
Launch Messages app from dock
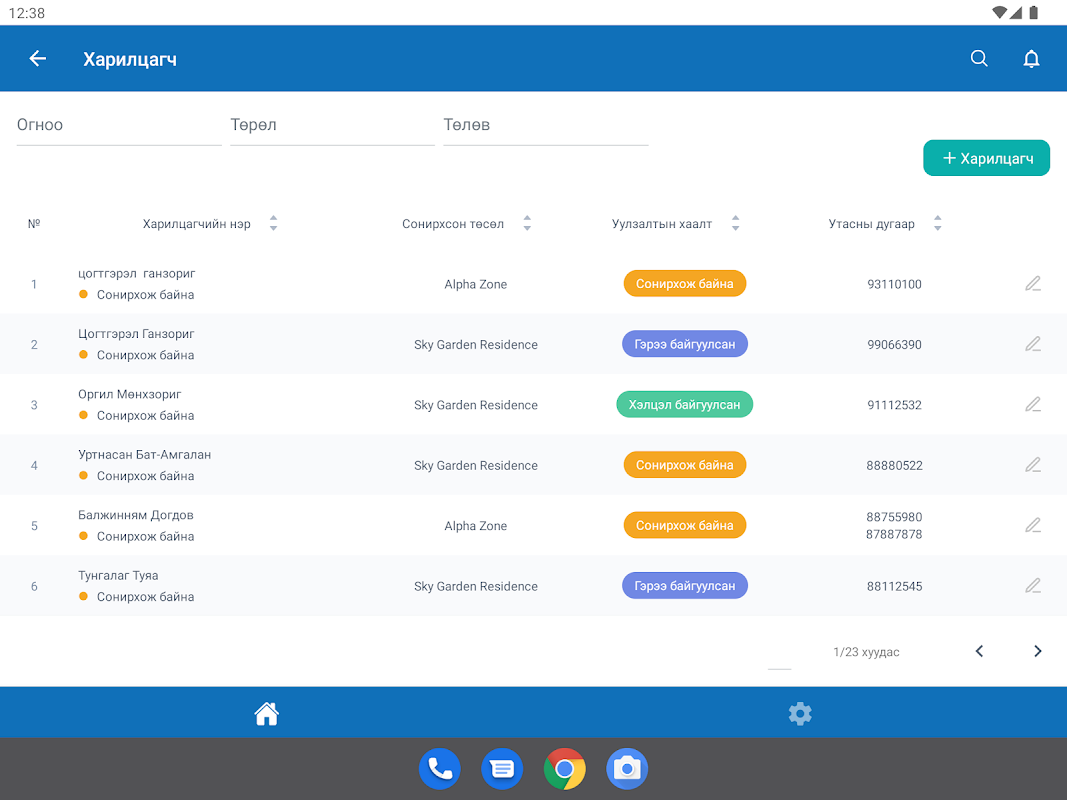(x=502, y=769)
